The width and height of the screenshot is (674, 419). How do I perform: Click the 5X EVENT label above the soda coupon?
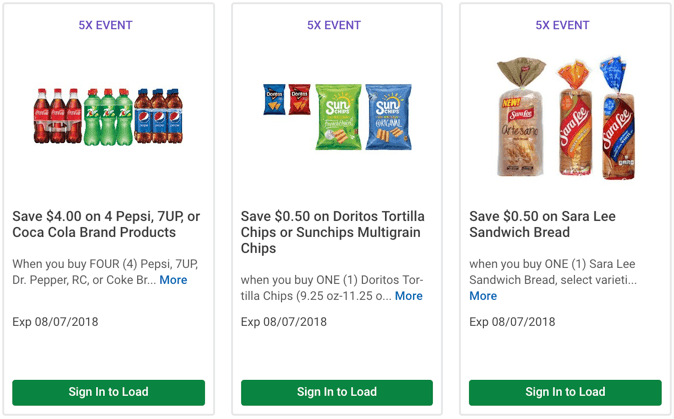pyautogui.click(x=105, y=25)
